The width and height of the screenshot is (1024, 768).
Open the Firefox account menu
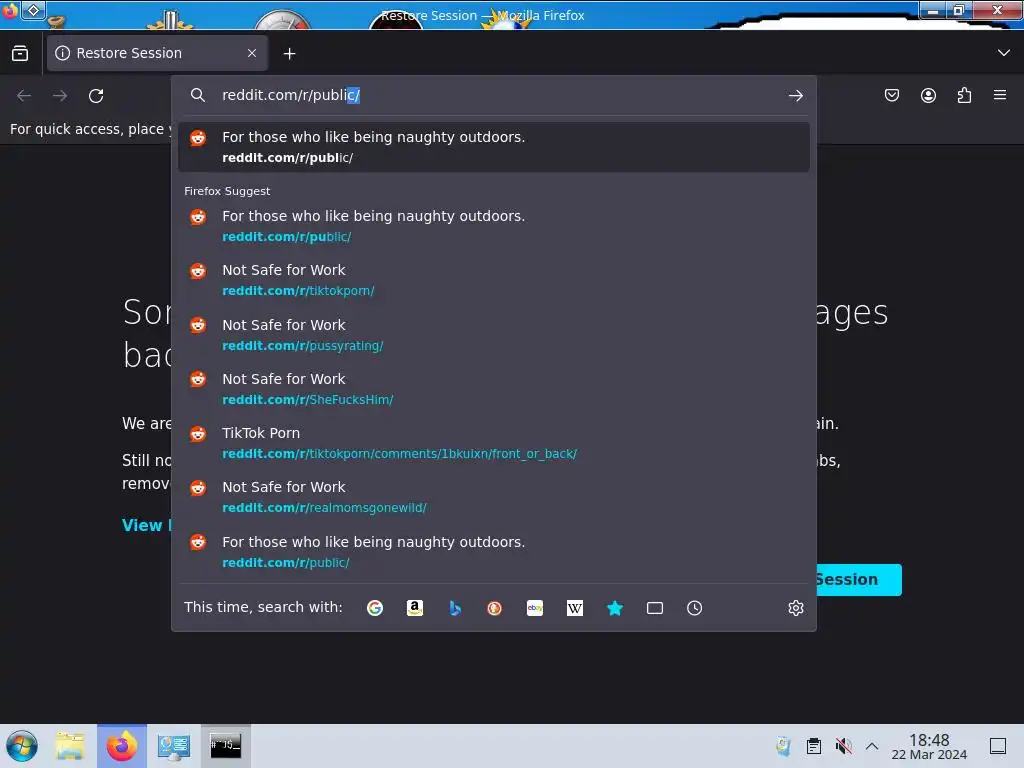[x=928, y=95]
